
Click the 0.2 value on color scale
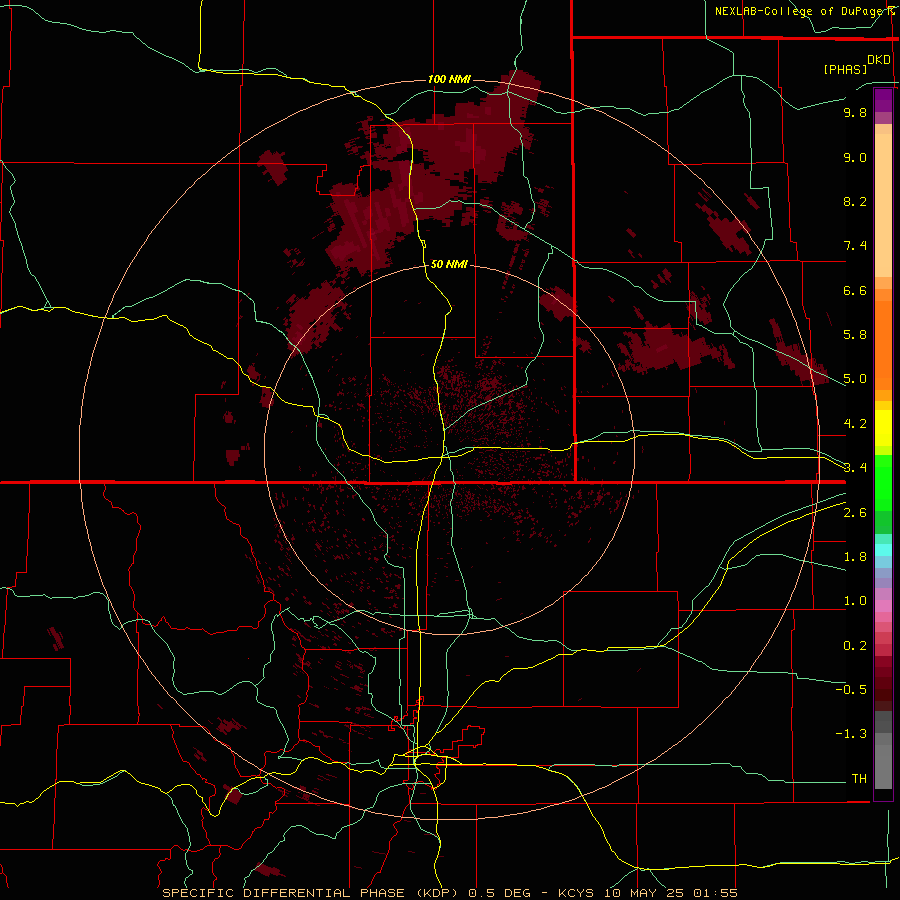[855, 646]
